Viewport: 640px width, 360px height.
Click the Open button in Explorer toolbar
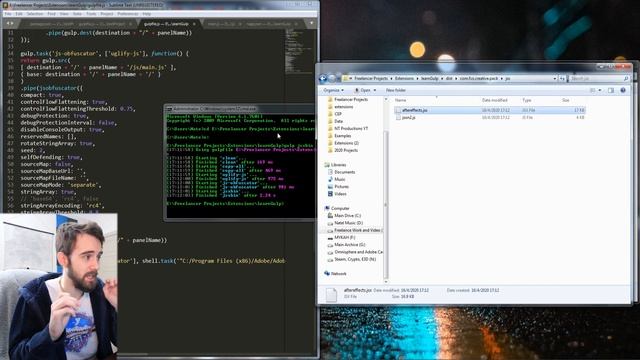click(x=362, y=90)
